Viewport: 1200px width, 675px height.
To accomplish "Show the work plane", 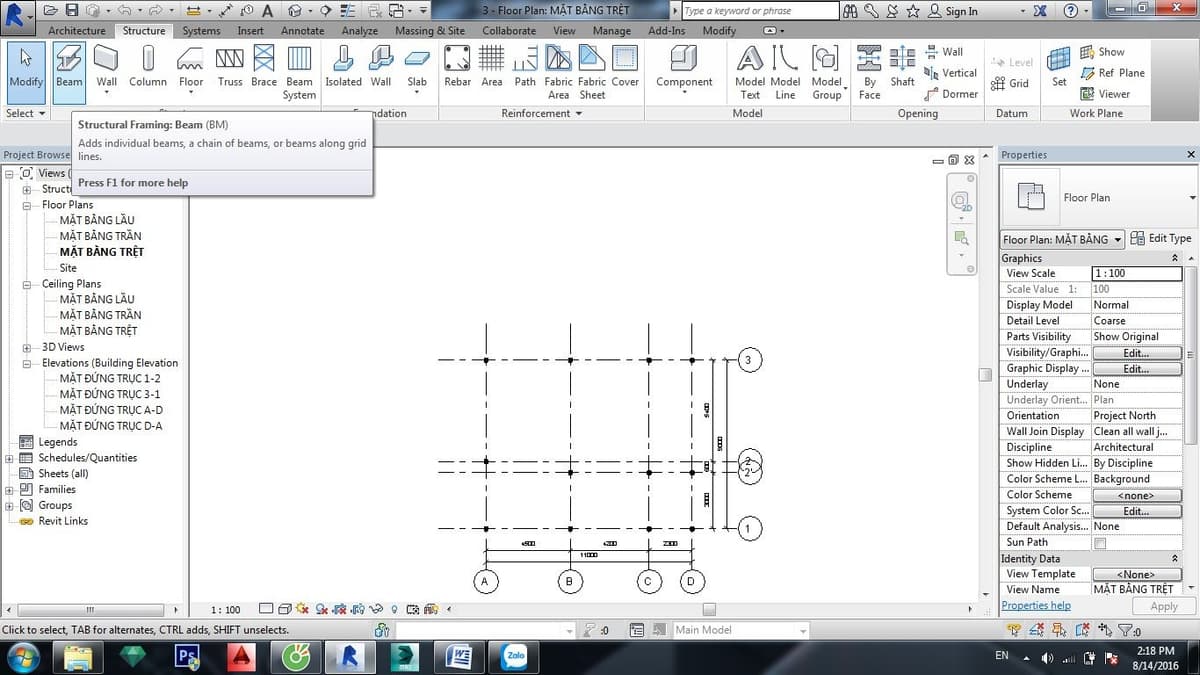I will click(1102, 52).
